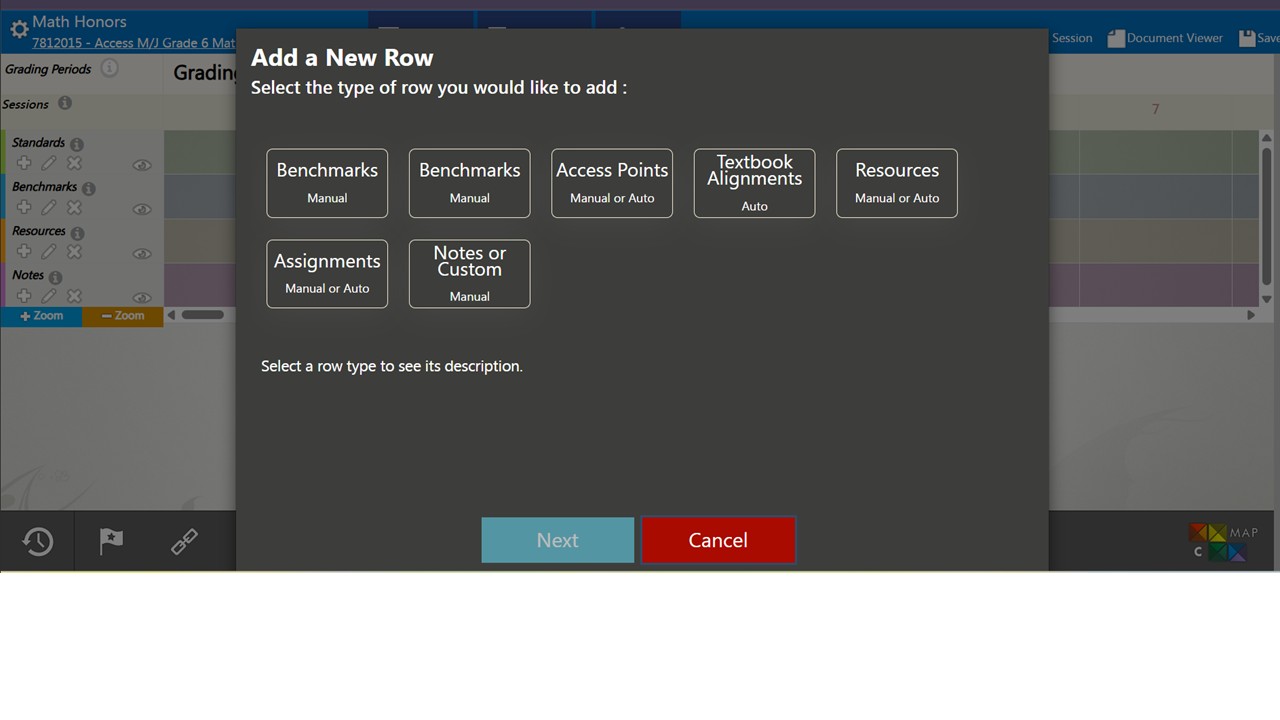Screen dimensions: 1280x720
Task: Click the plus icon under Standards row
Action: click(24, 164)
